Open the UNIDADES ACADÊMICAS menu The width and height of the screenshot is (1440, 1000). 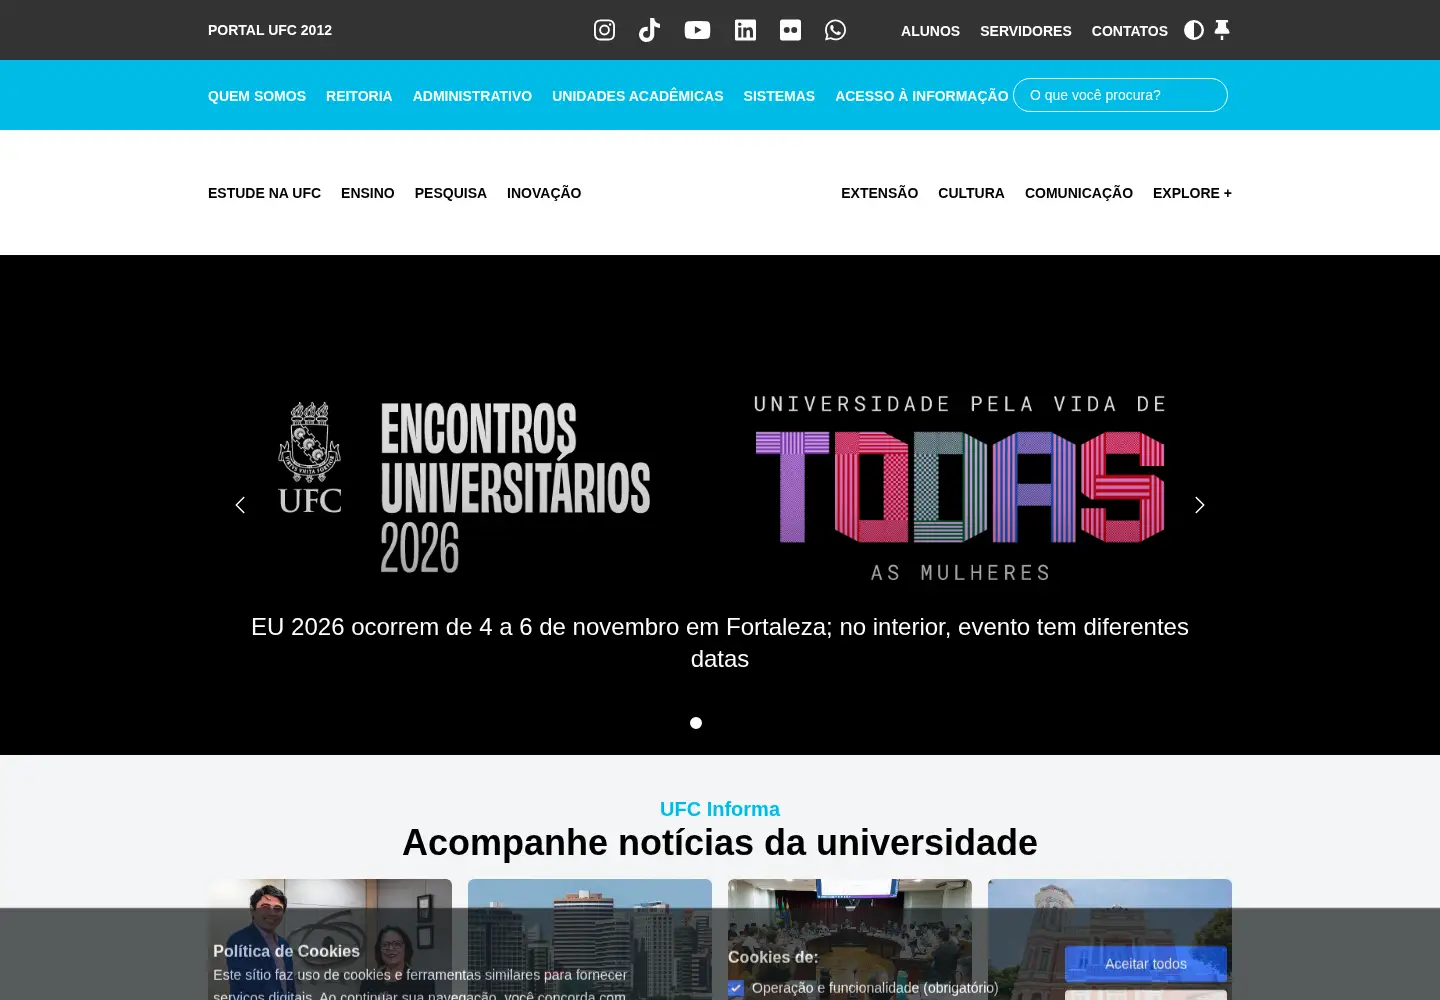click(637, 96)
